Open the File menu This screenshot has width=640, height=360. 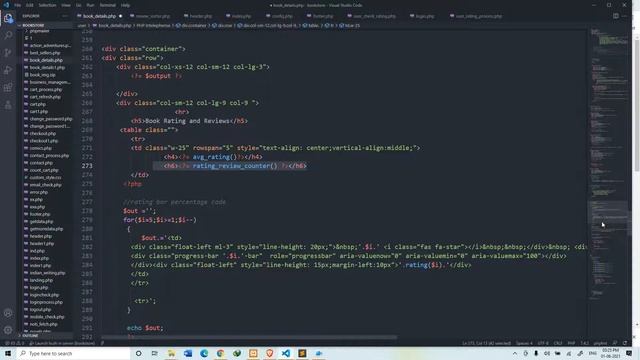[x=18, y=5]
